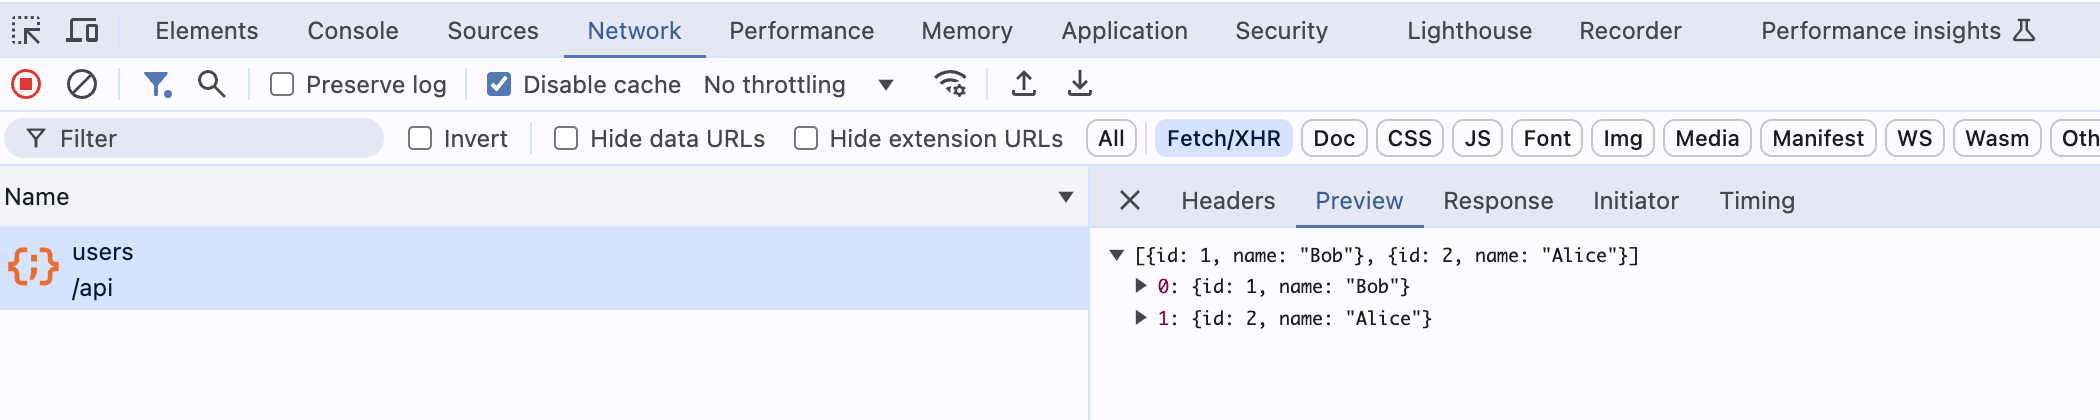Image resolution: width=2100 pixels, height=420 pixels.
Task: Select the All request type filter
Action: tap(1111, 138)
